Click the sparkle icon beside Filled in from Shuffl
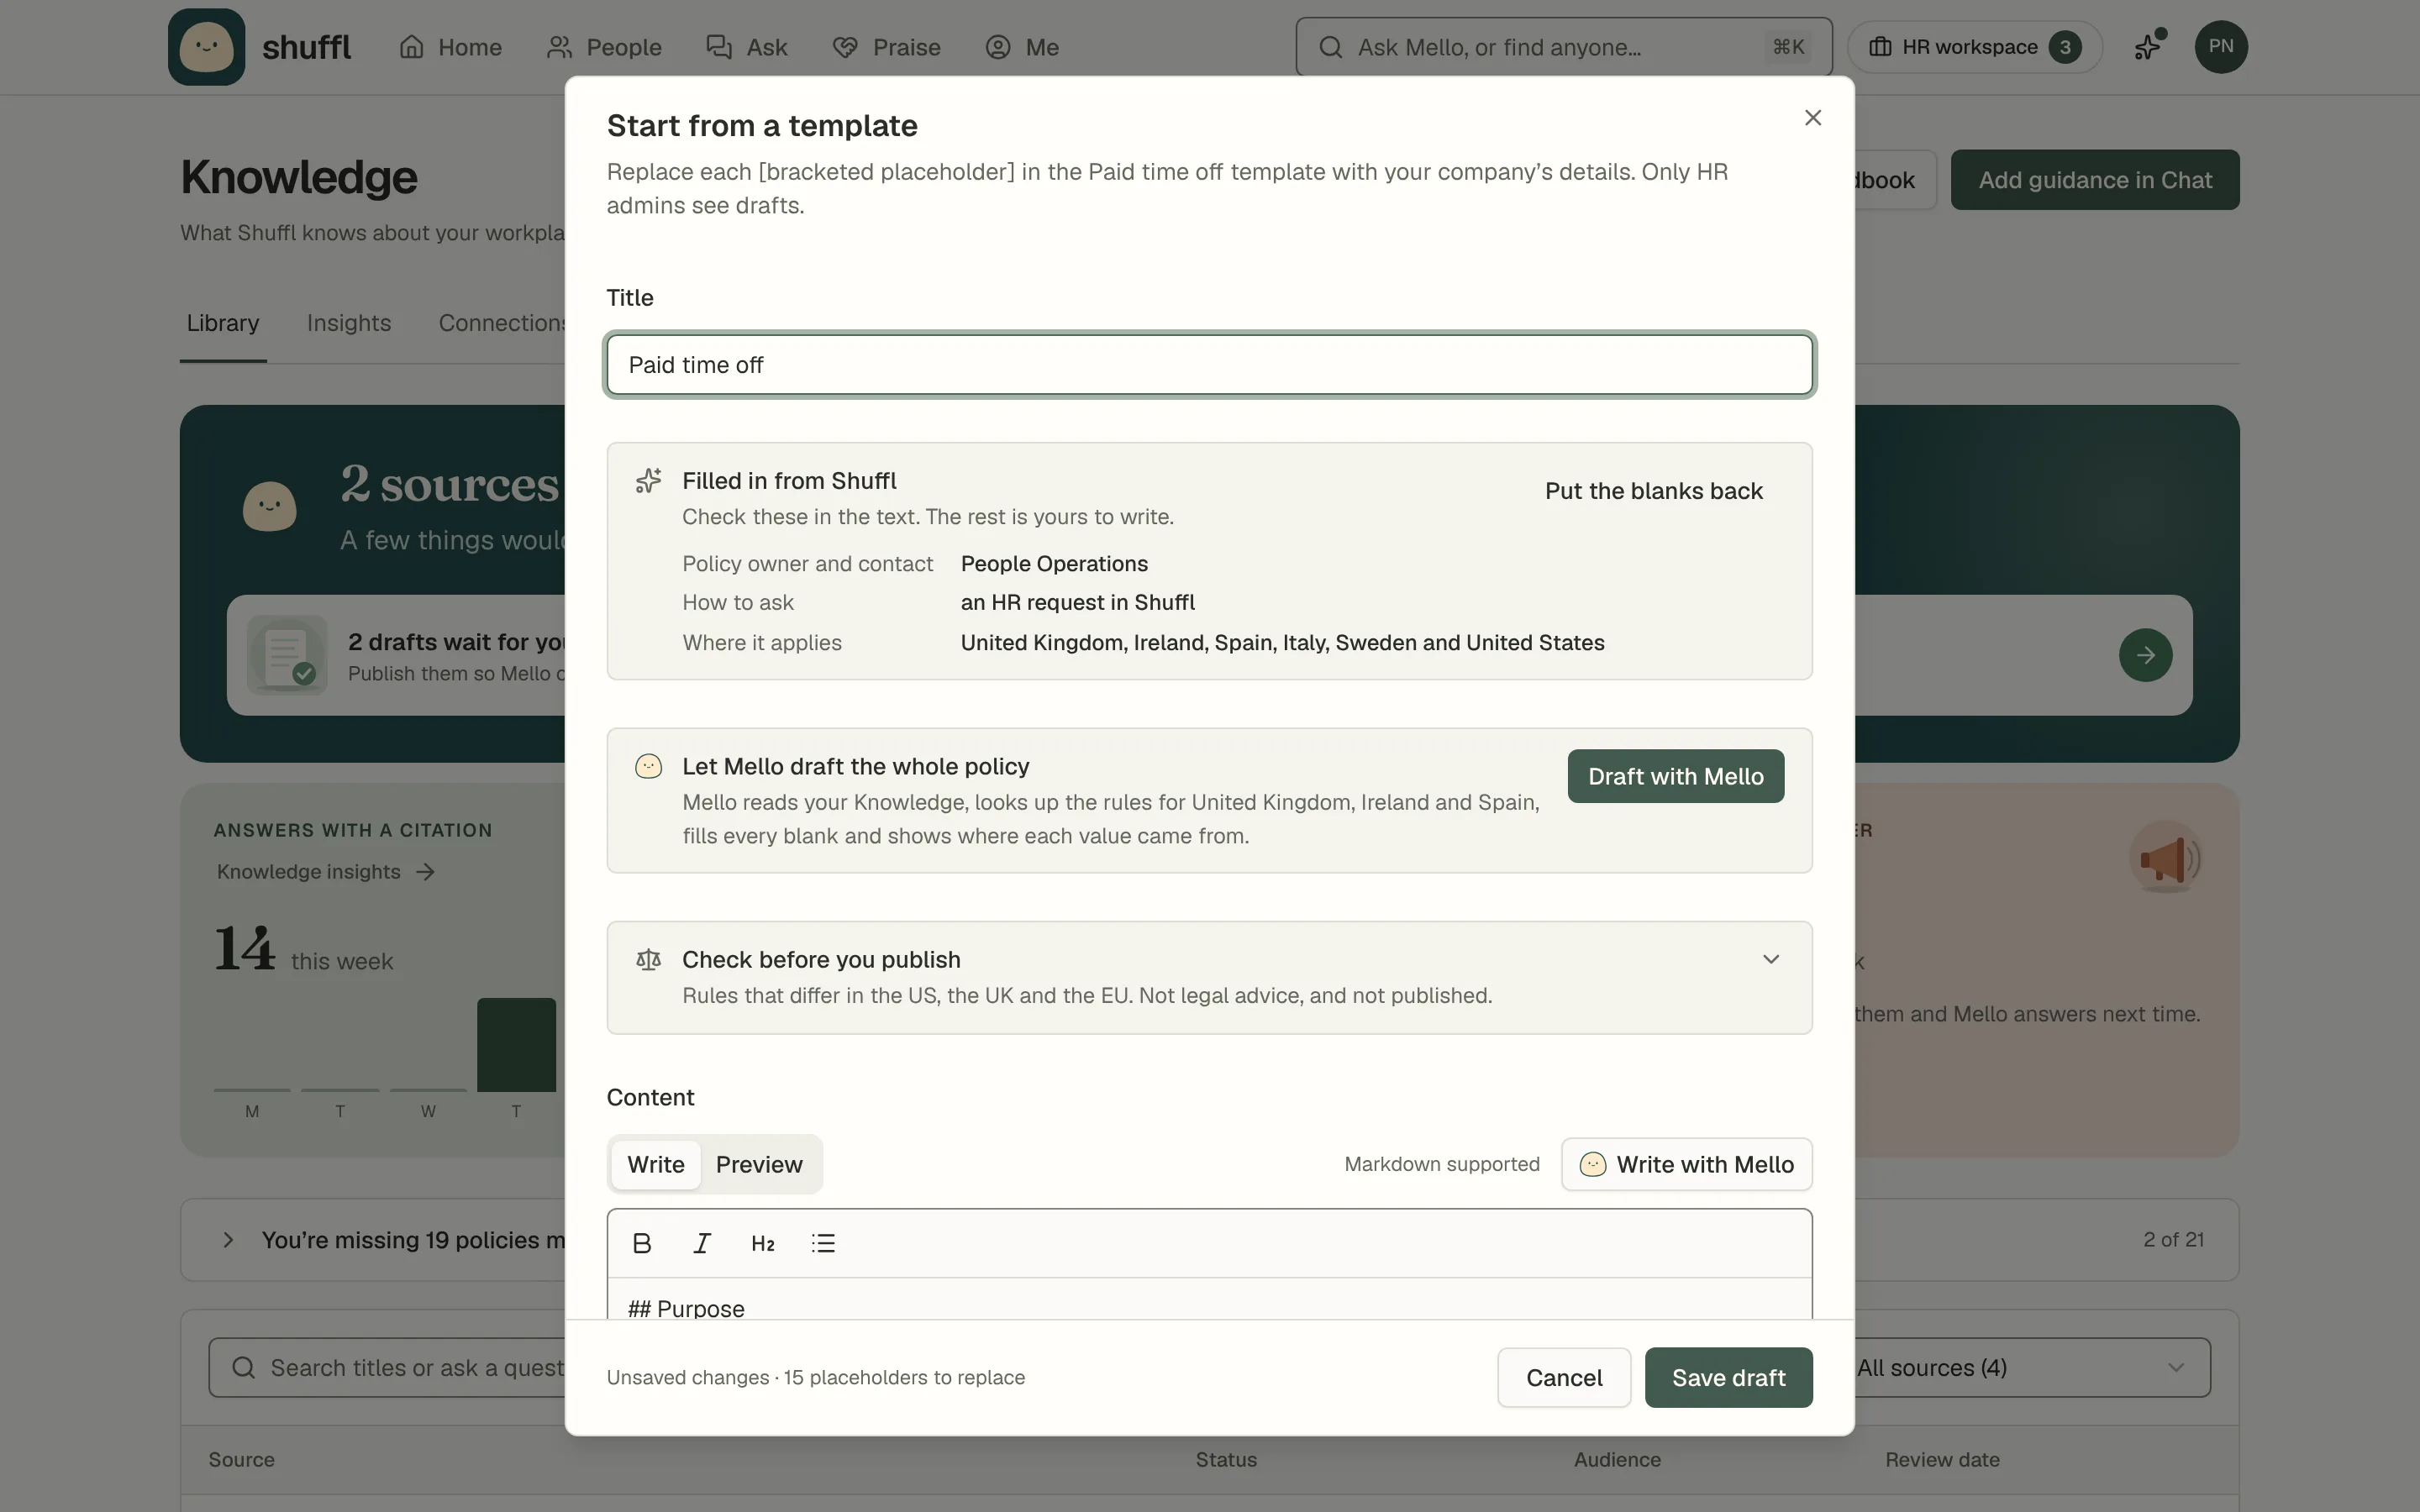This screenshot has width=2420, height=1512. [x=648, y=481]
